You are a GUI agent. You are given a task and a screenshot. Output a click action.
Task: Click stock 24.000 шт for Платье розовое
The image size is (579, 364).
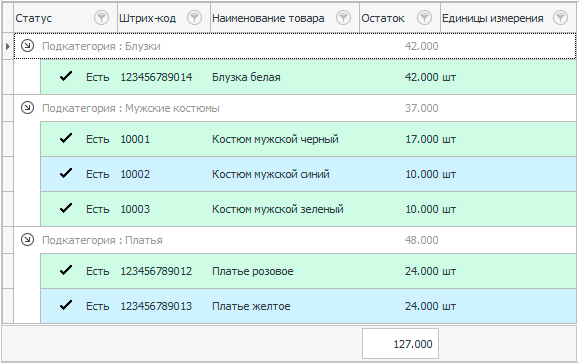(430, 271)
